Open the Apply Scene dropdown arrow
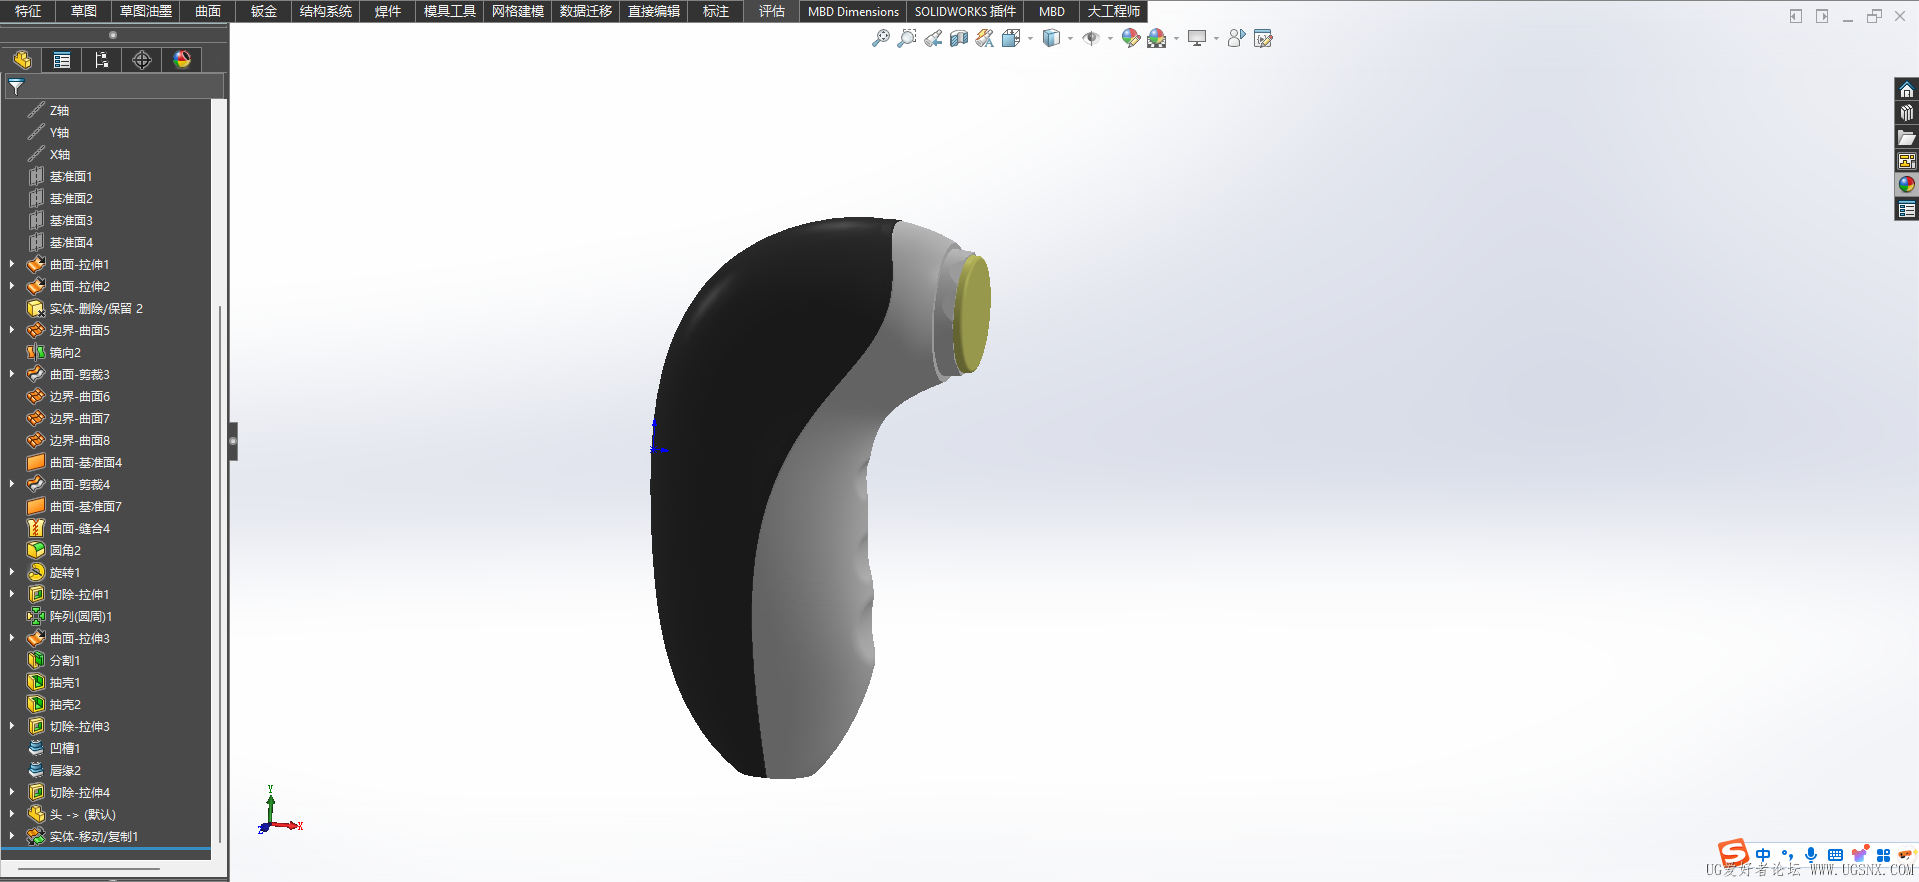The height and width of the screenshot is (882, 1919). pyautogui.click(x=1176, y=39)
